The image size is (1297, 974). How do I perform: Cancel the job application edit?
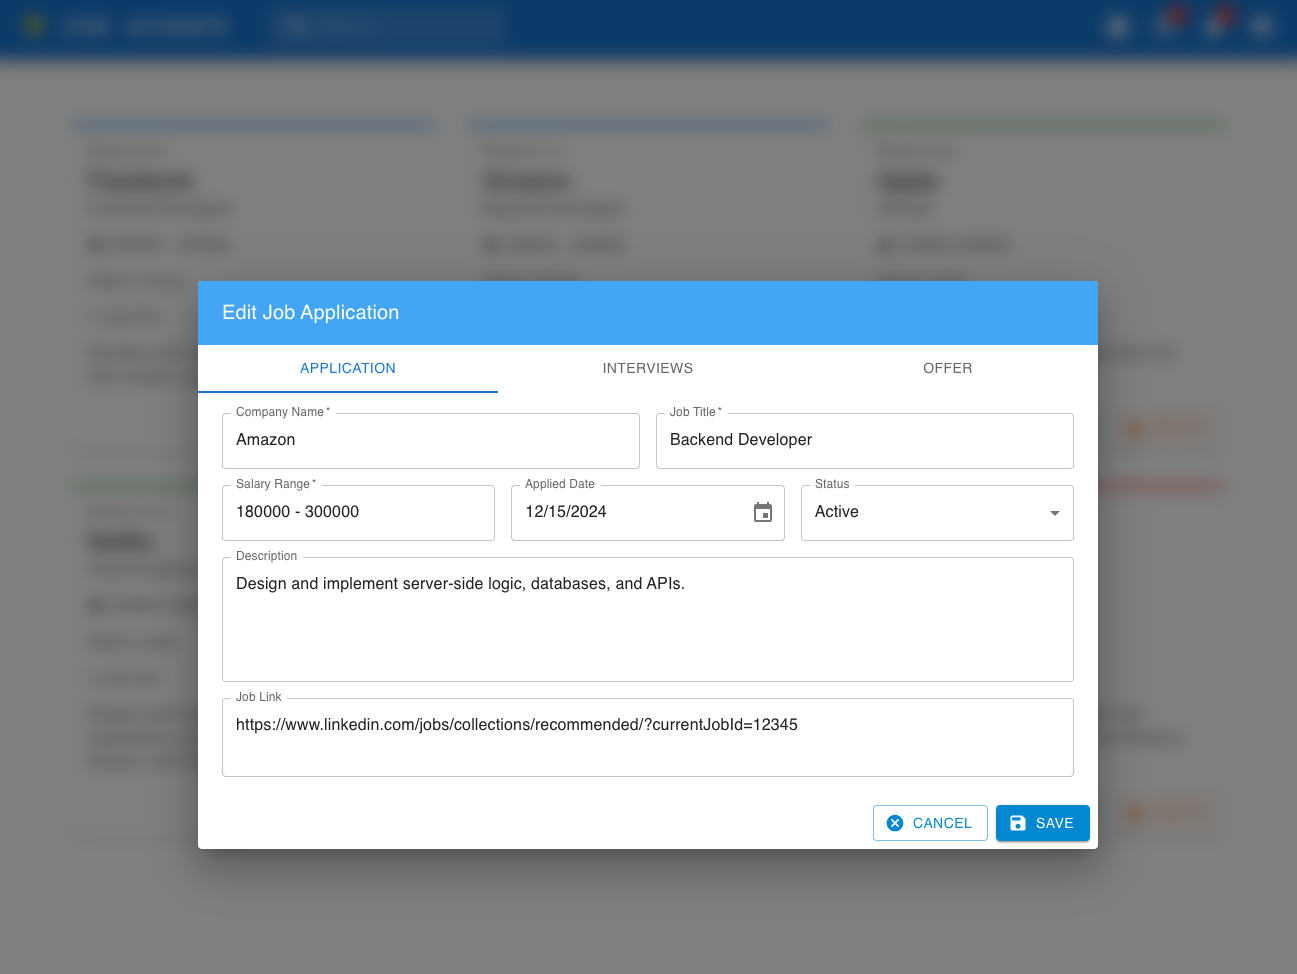(x=930, y=823)
